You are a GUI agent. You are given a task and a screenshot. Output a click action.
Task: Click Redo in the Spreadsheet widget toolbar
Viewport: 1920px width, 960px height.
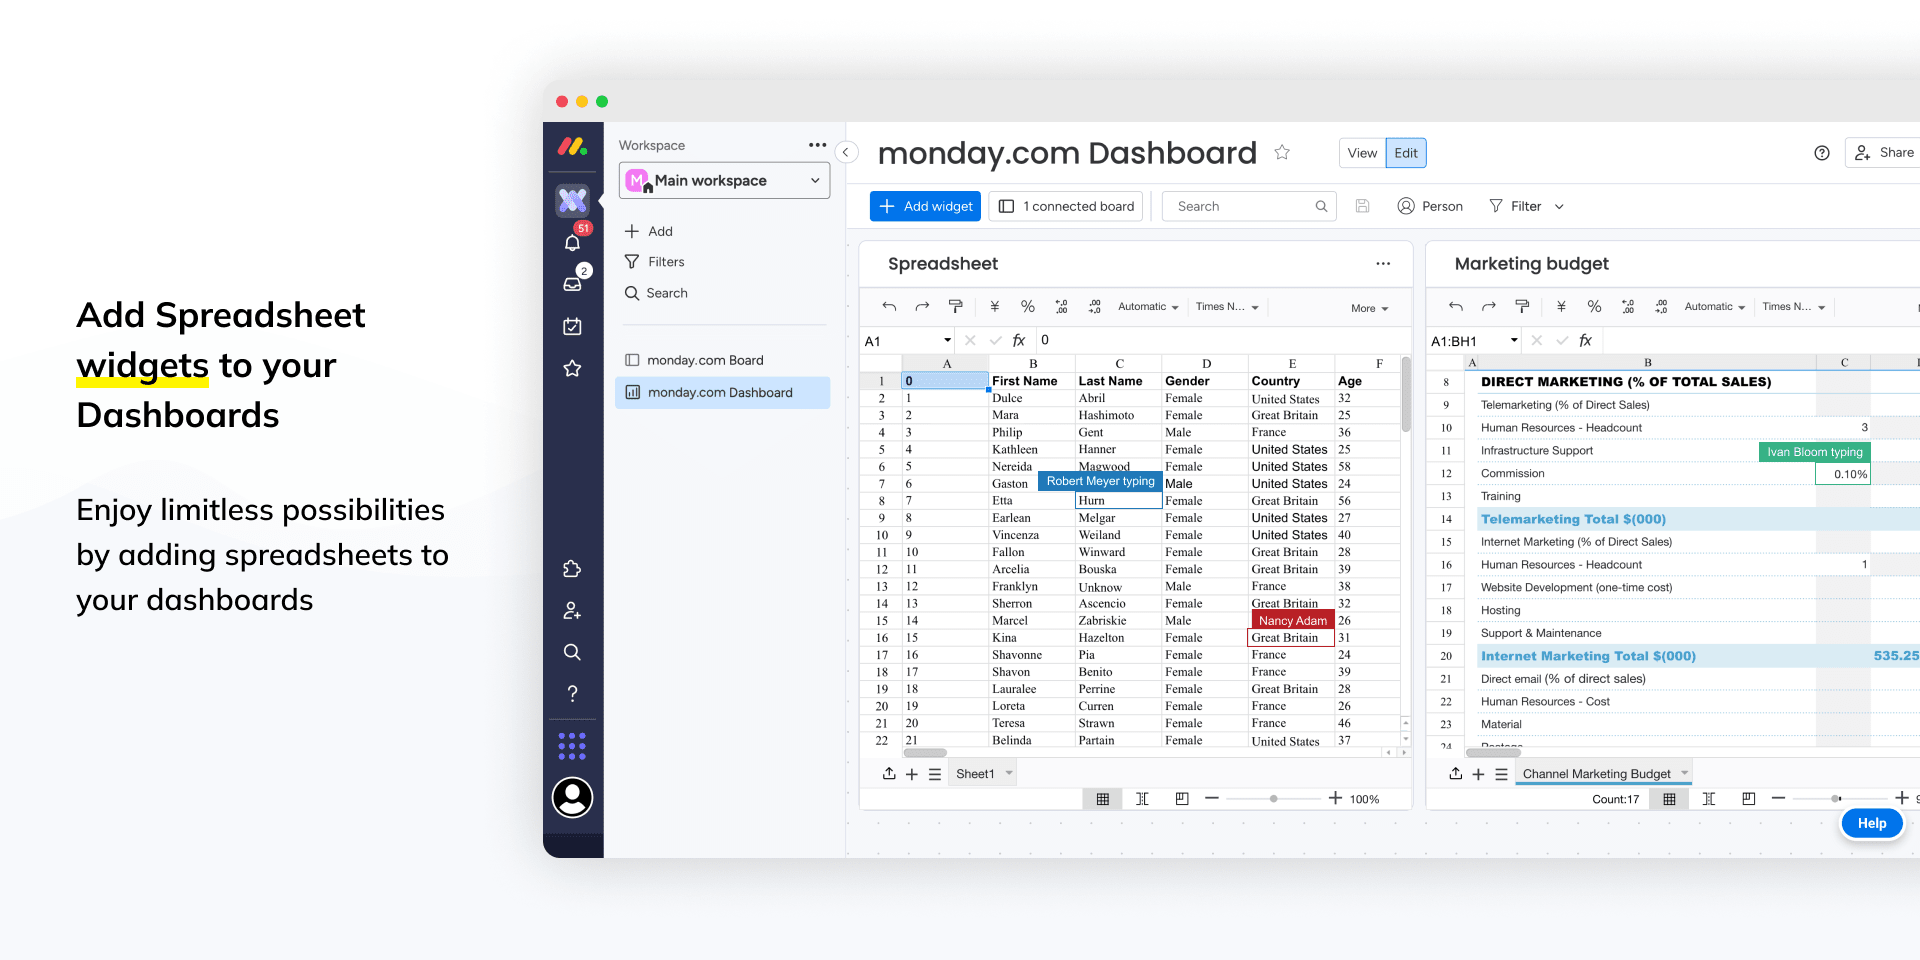[922, 306]
